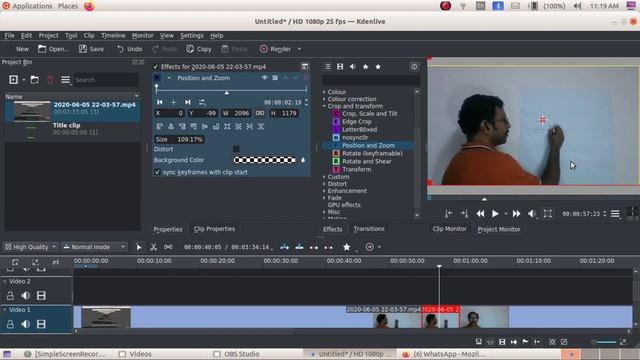Add keyframe with the plus icon

pos(173,102)
